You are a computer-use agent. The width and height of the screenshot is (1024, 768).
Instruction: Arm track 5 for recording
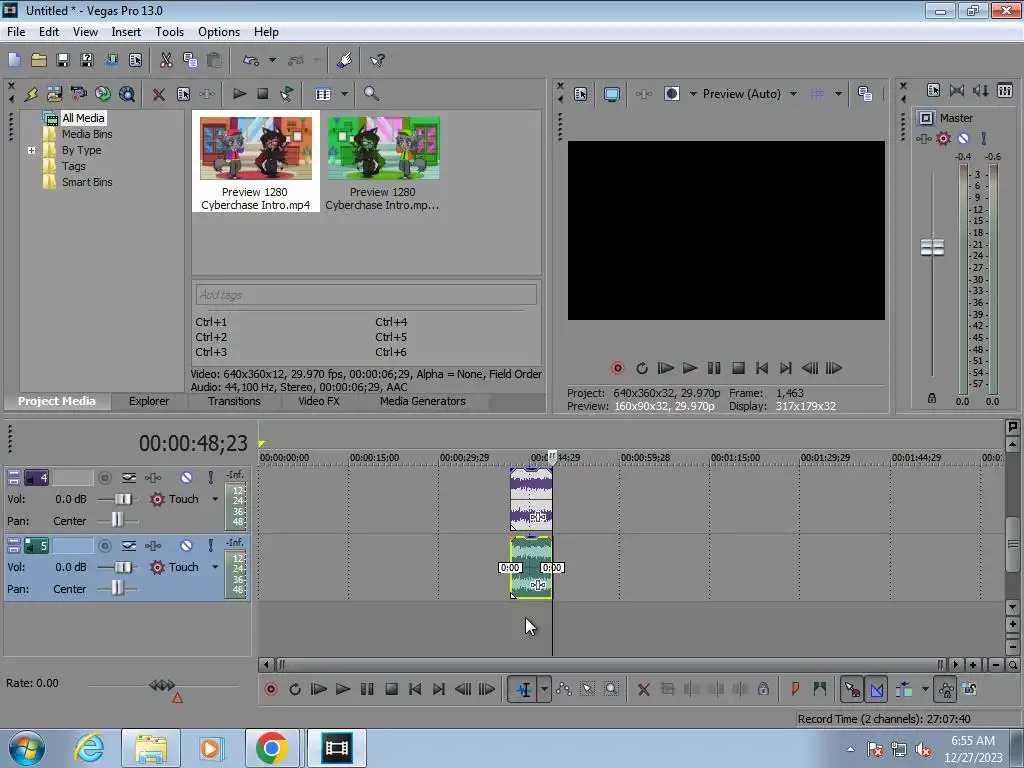pos(104,546)
